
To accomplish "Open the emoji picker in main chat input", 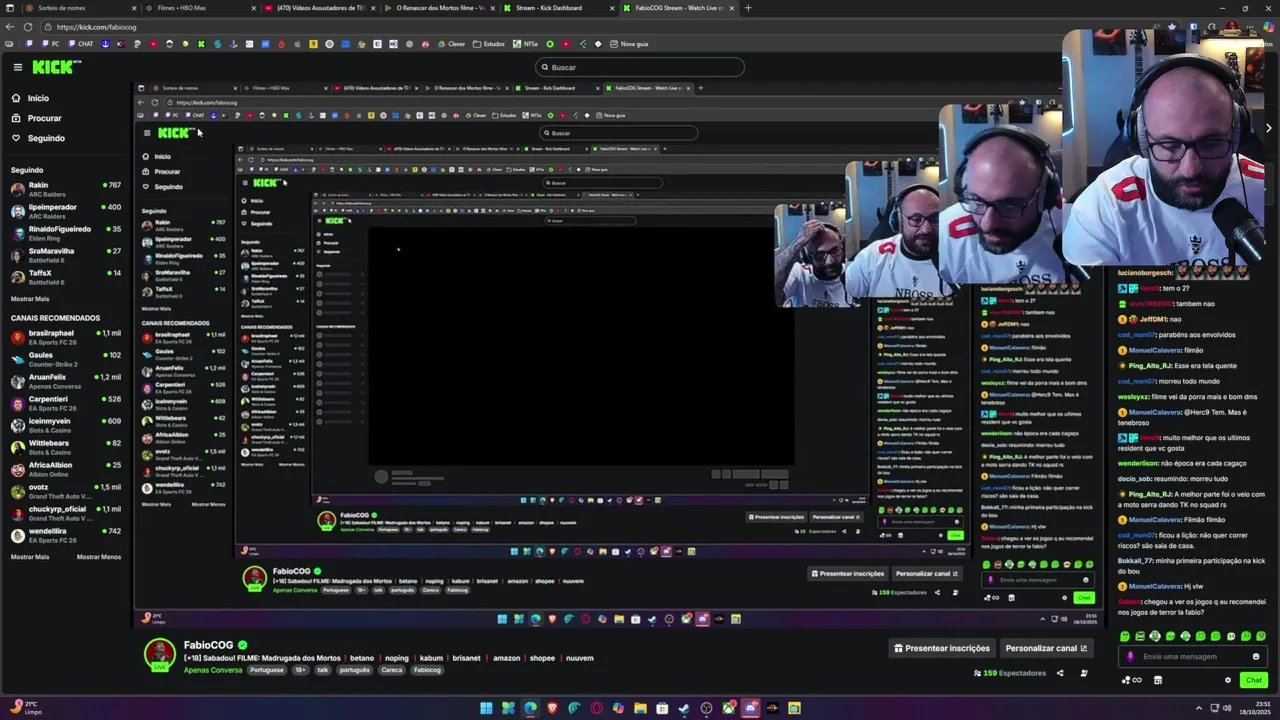I will click(x=1256, y=657).
